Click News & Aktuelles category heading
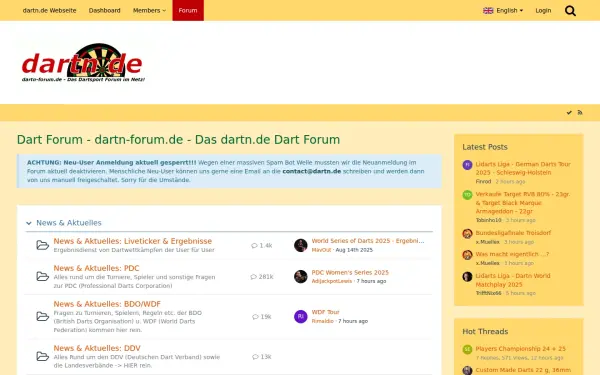The width and height of the screenshot is (600, 375). pyautogui.click(x=69, y=223)
